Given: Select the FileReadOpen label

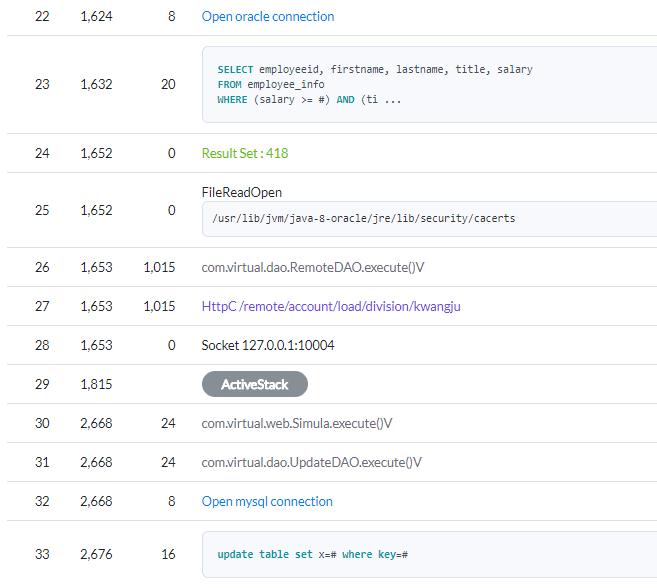Looking at the screenshot, I should point(242,192).
